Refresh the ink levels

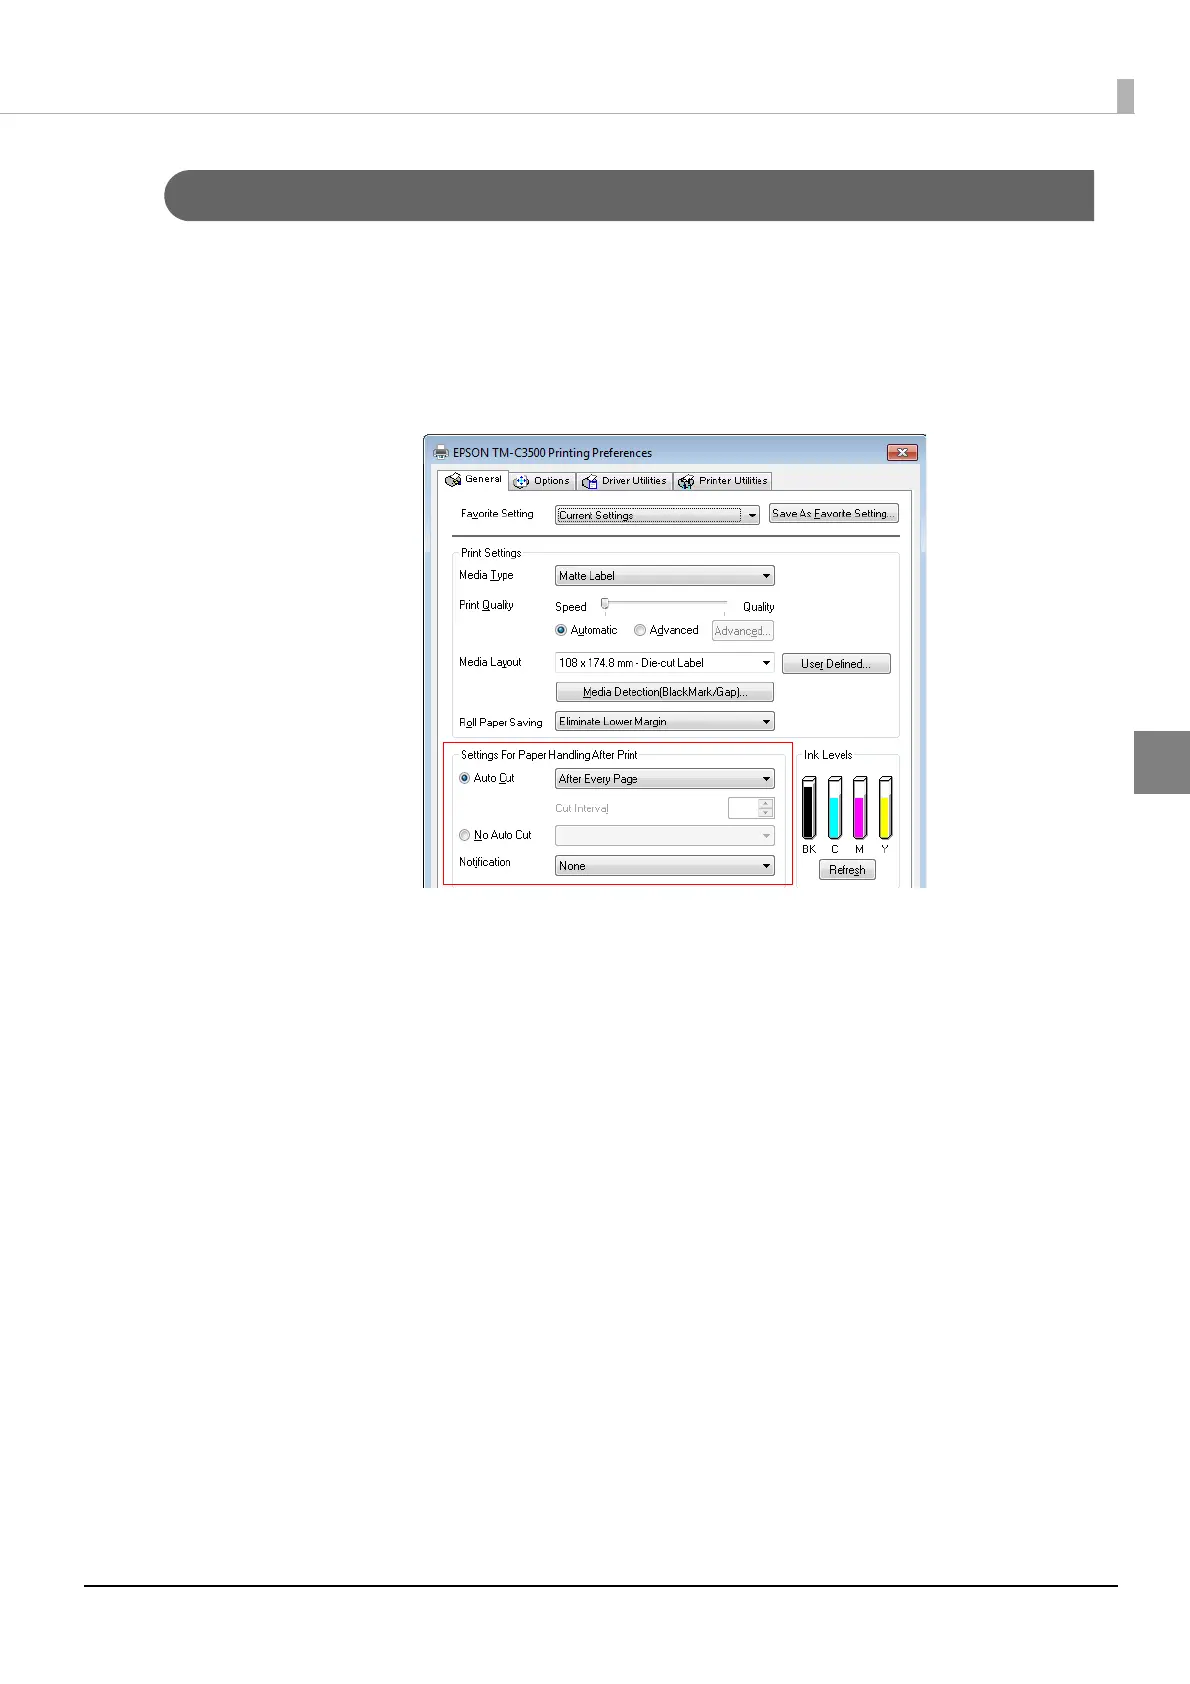point(847,870)
